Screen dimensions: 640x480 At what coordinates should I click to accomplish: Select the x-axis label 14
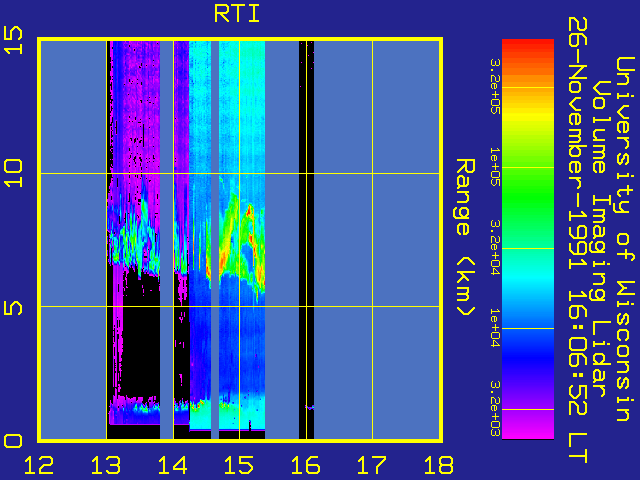click(173, 465)
